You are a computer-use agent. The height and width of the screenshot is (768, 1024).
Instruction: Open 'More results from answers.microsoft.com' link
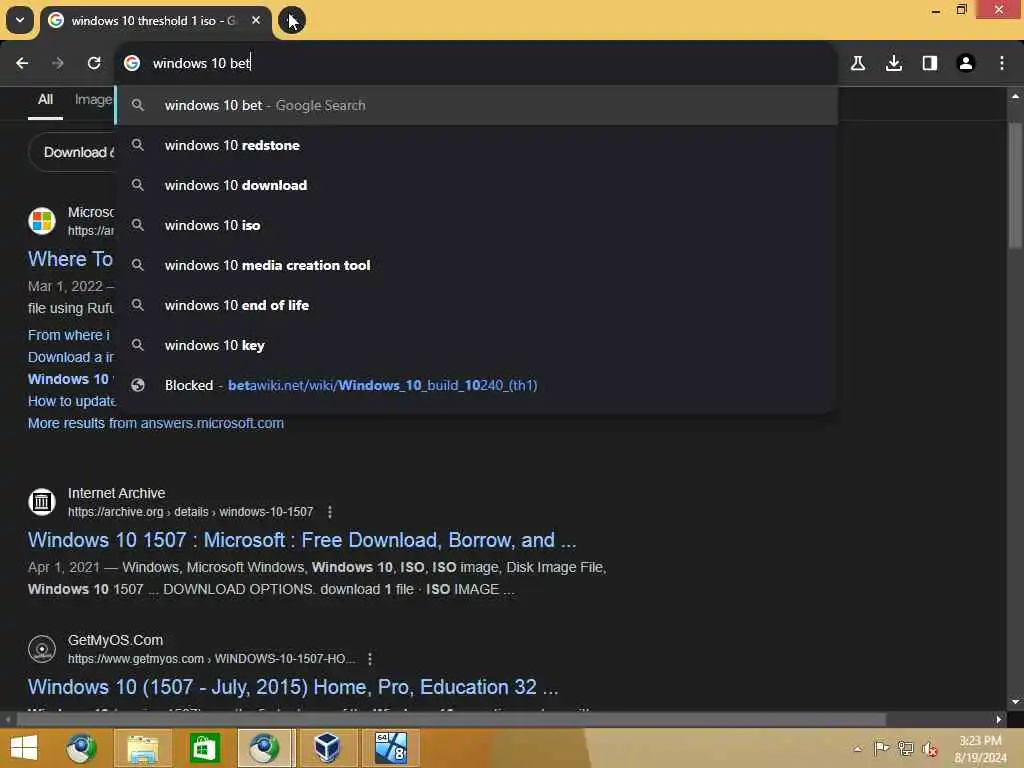[x=155, y=423]
